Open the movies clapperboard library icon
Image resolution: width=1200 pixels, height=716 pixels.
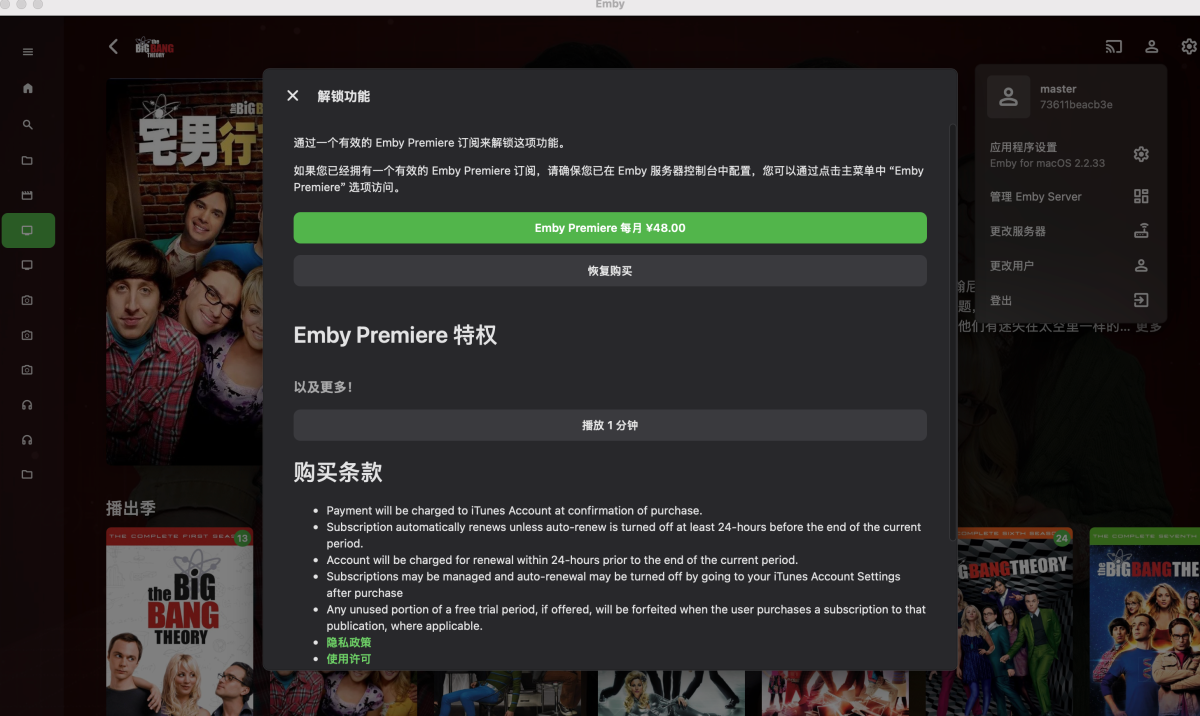(x=28, y=195)
